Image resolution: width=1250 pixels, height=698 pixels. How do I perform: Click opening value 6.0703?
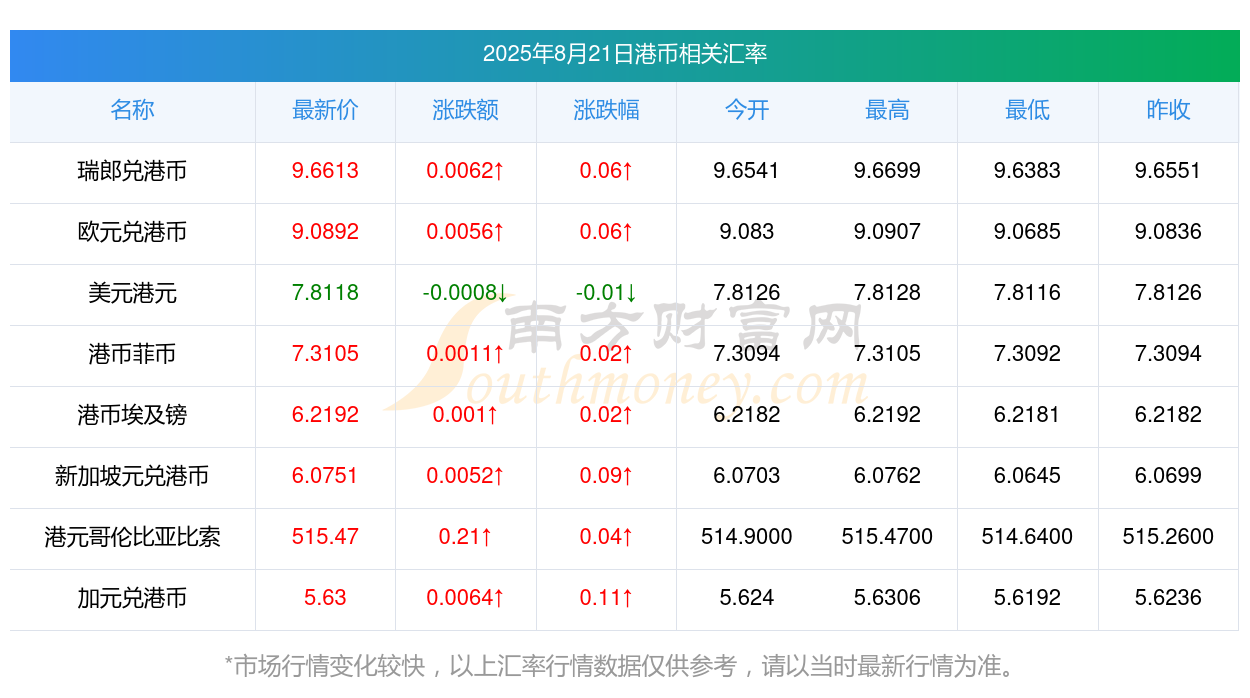747,476
